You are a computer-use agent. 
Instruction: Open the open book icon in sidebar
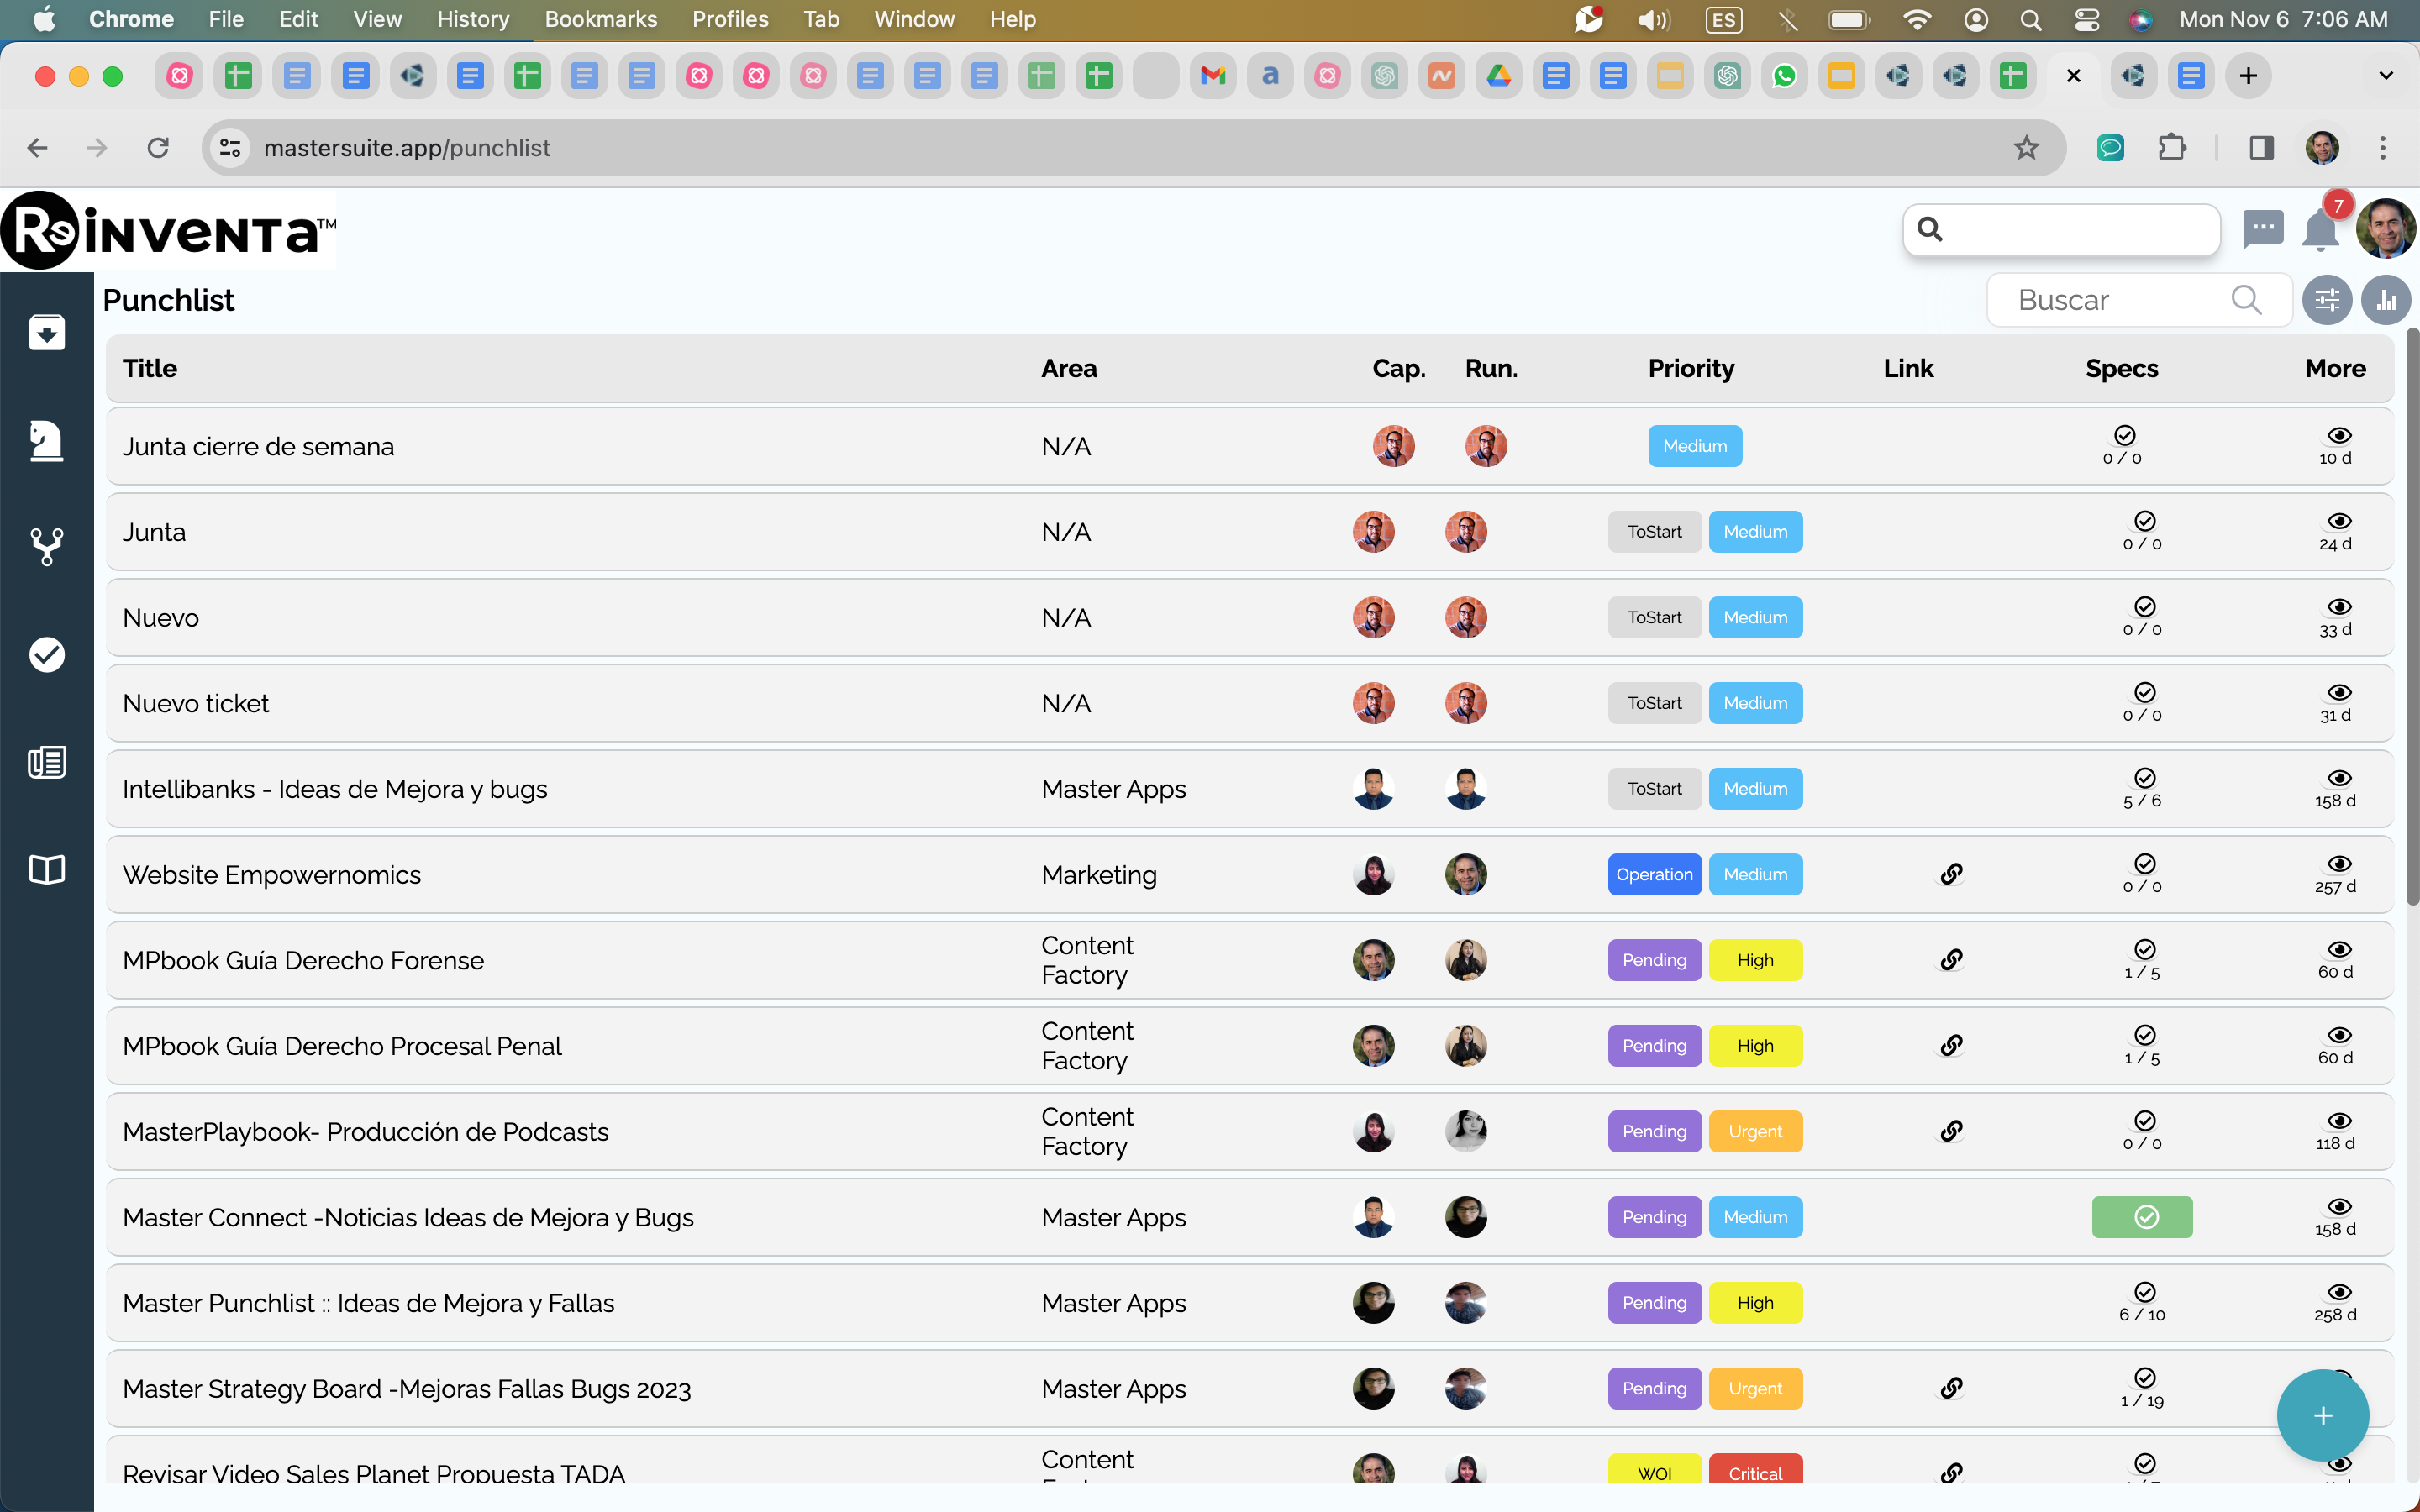pyautogui.click(x=47, y=869)
